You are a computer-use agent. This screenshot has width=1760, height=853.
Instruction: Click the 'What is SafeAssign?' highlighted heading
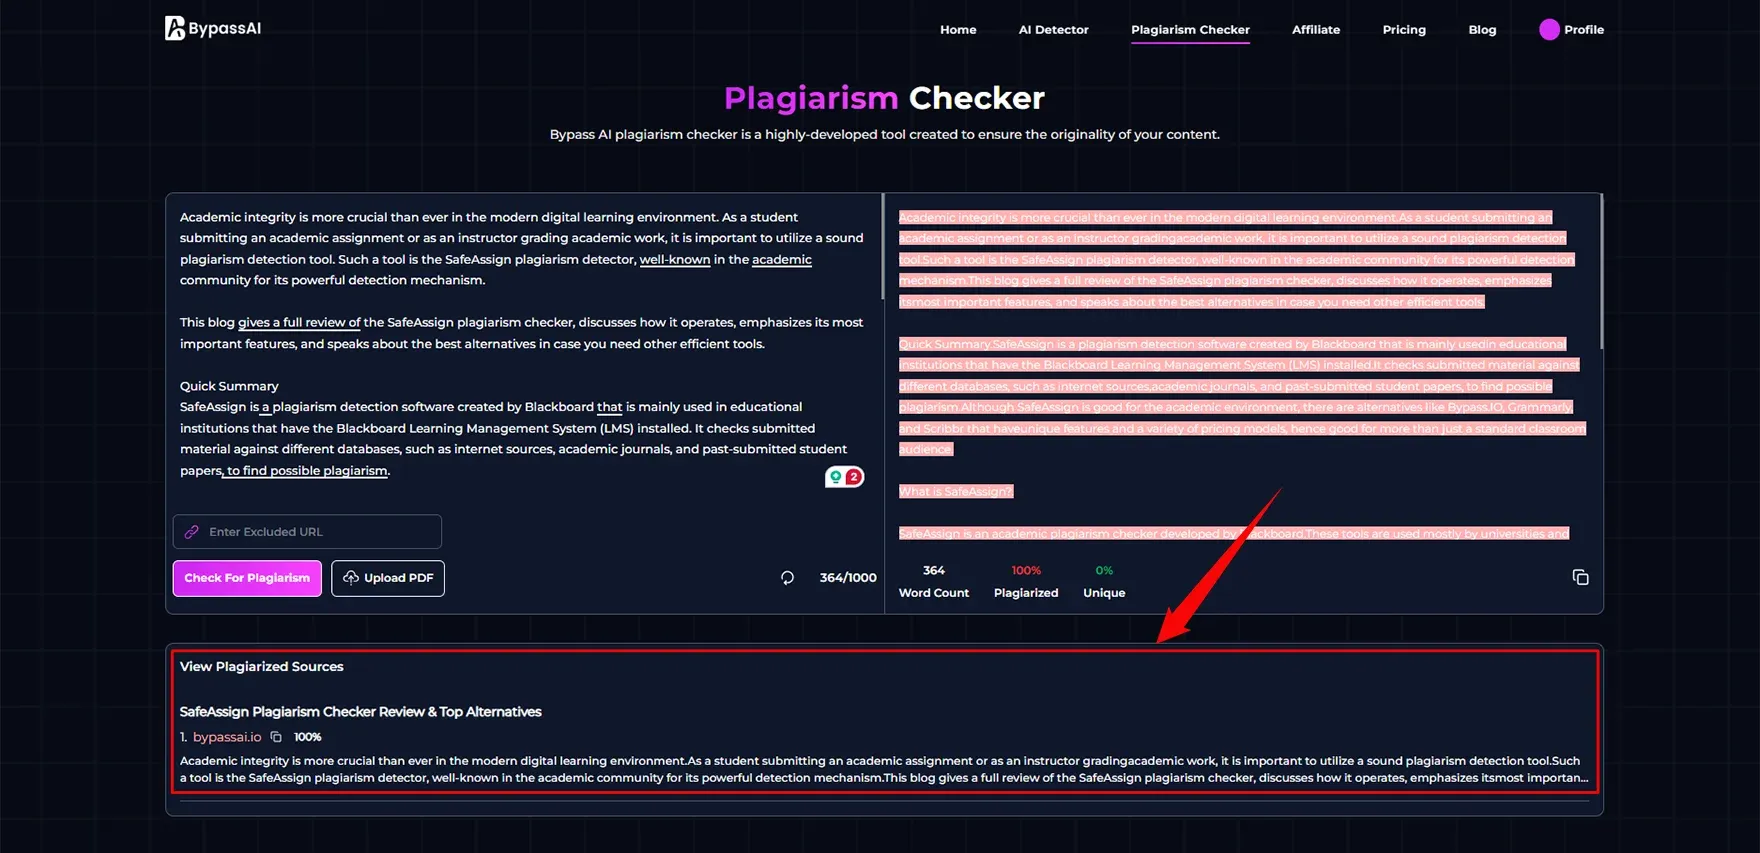tap(956, 491)
